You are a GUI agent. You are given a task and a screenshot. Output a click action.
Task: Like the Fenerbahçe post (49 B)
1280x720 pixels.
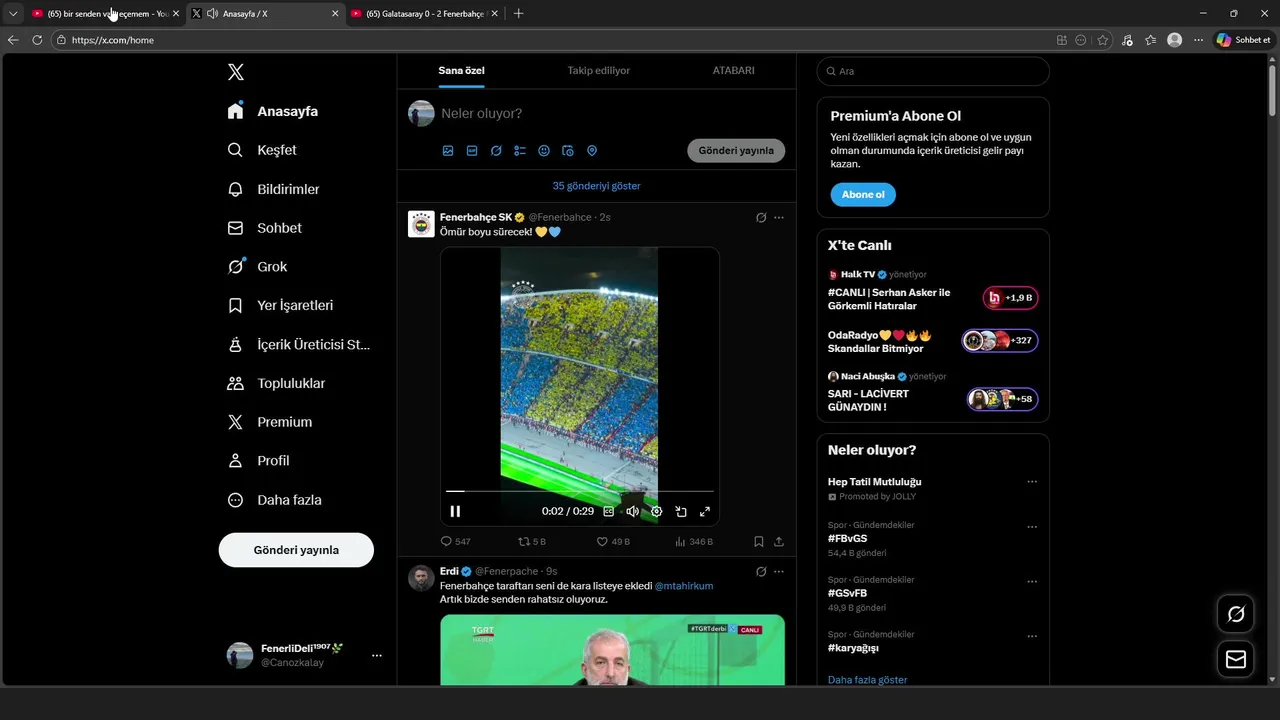tap(613, 542)
